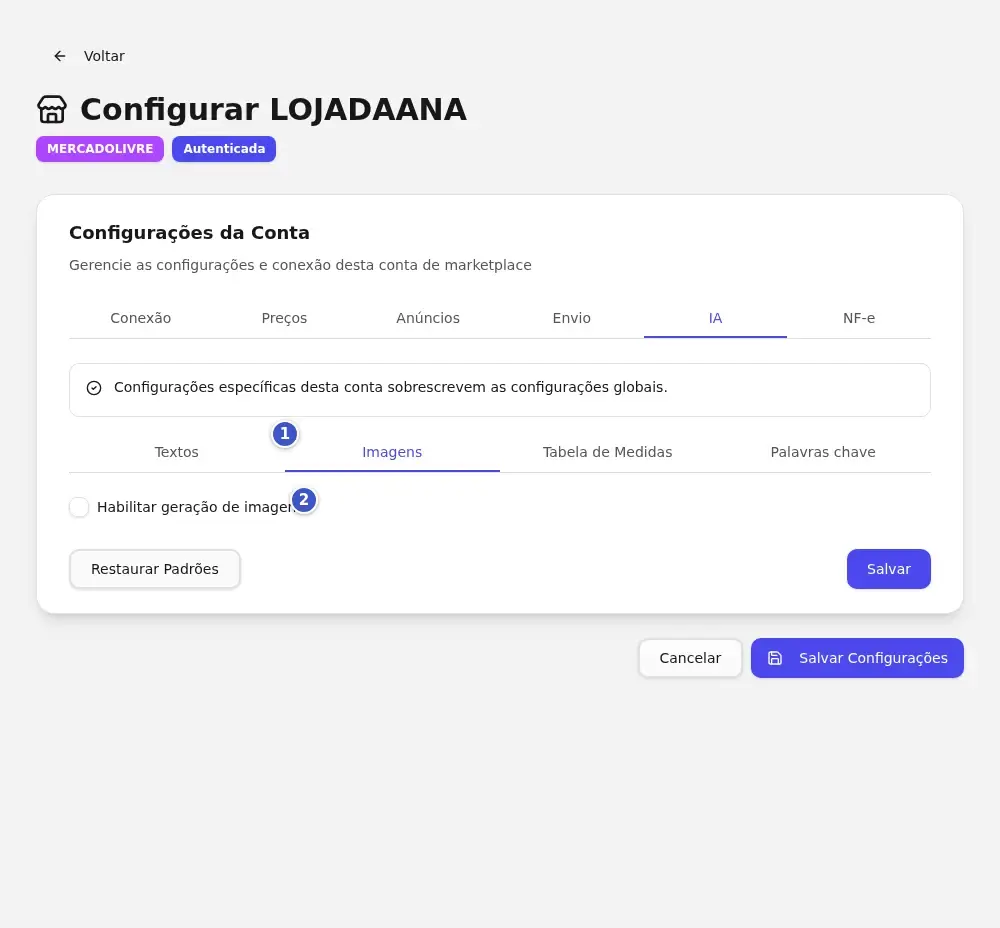Image resolution: width=1000 pixels, height=928 pixels.
Task: Click the back arrow icon
Action: 60,56
